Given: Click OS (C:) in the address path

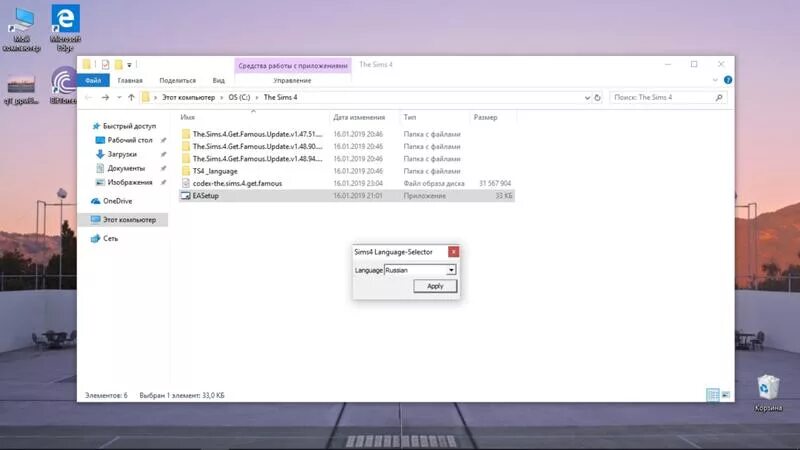Looking at the screenshot, I should click(x=239, y=97).
